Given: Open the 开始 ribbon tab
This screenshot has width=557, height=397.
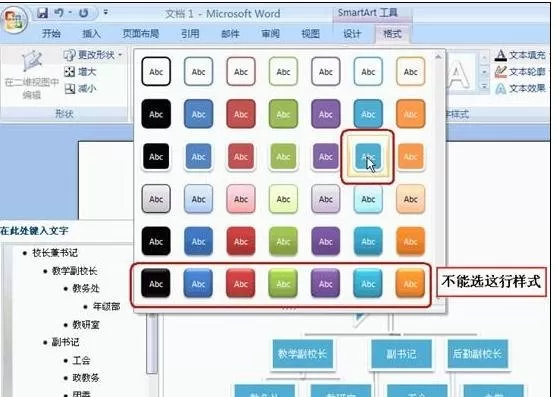Looking at the screenshot, I should [x=51, y=34].
